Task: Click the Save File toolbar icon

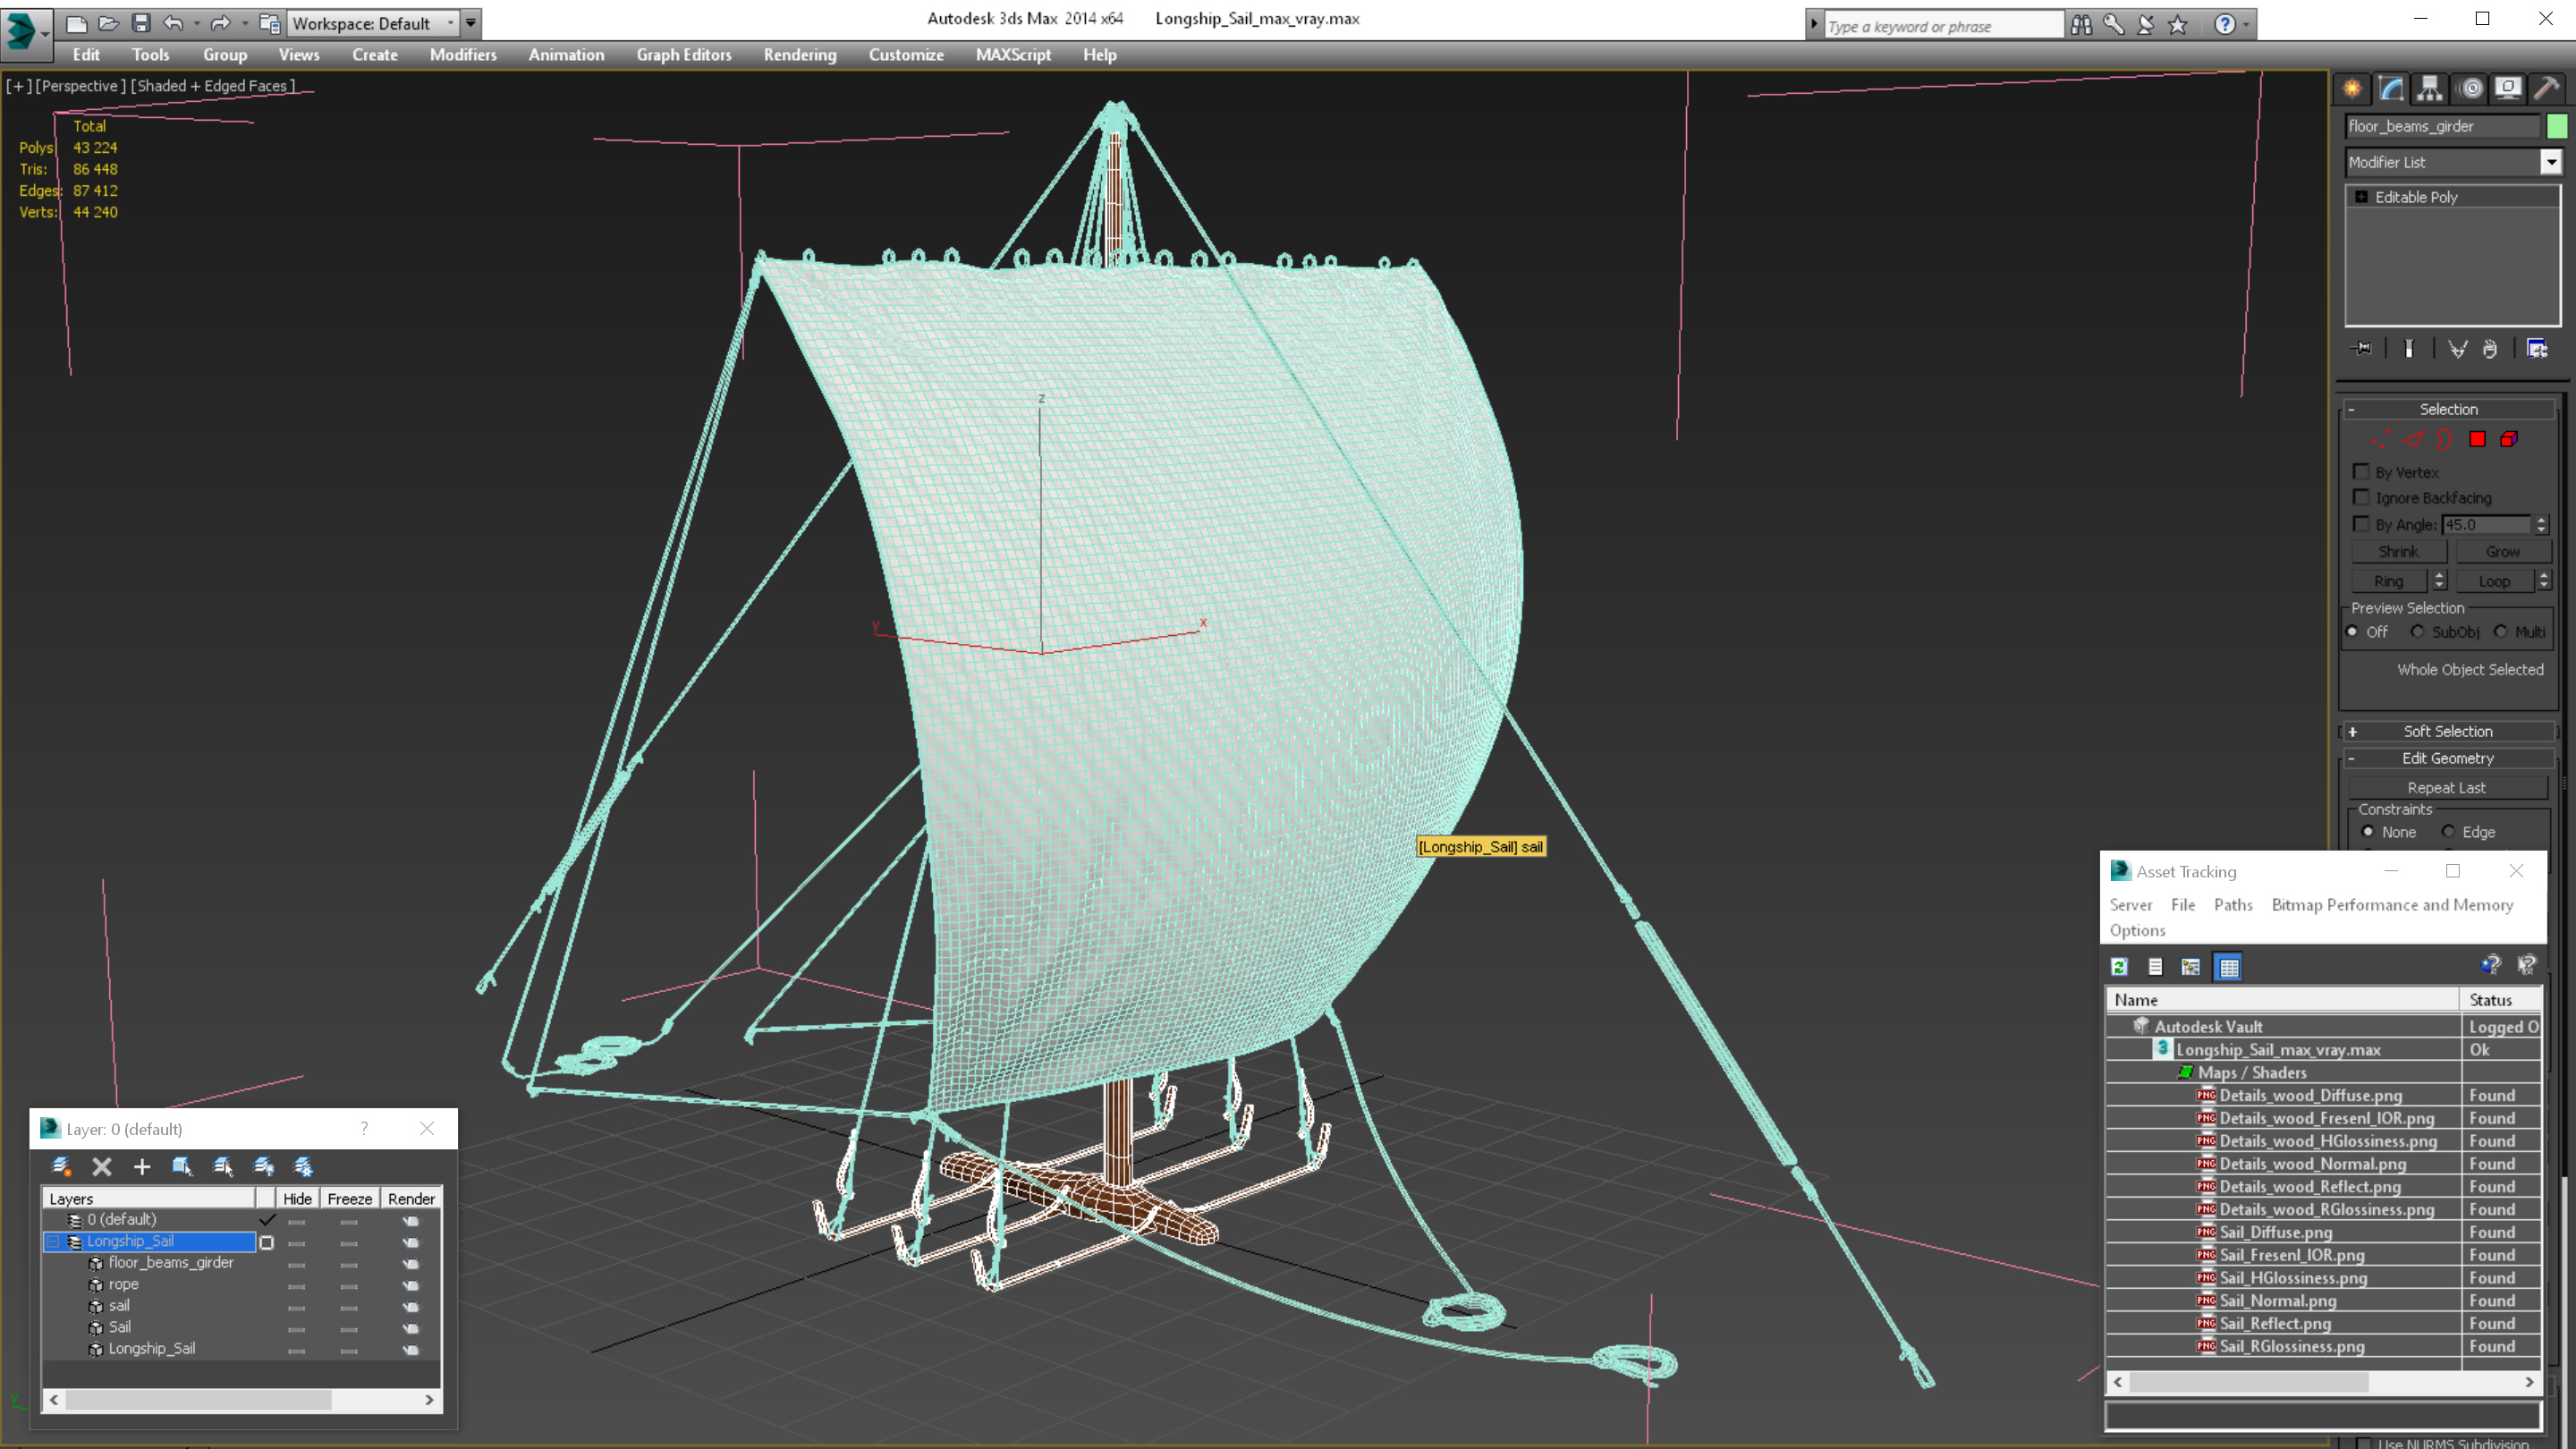Action: pyautogui.click(x=141, y=22)
